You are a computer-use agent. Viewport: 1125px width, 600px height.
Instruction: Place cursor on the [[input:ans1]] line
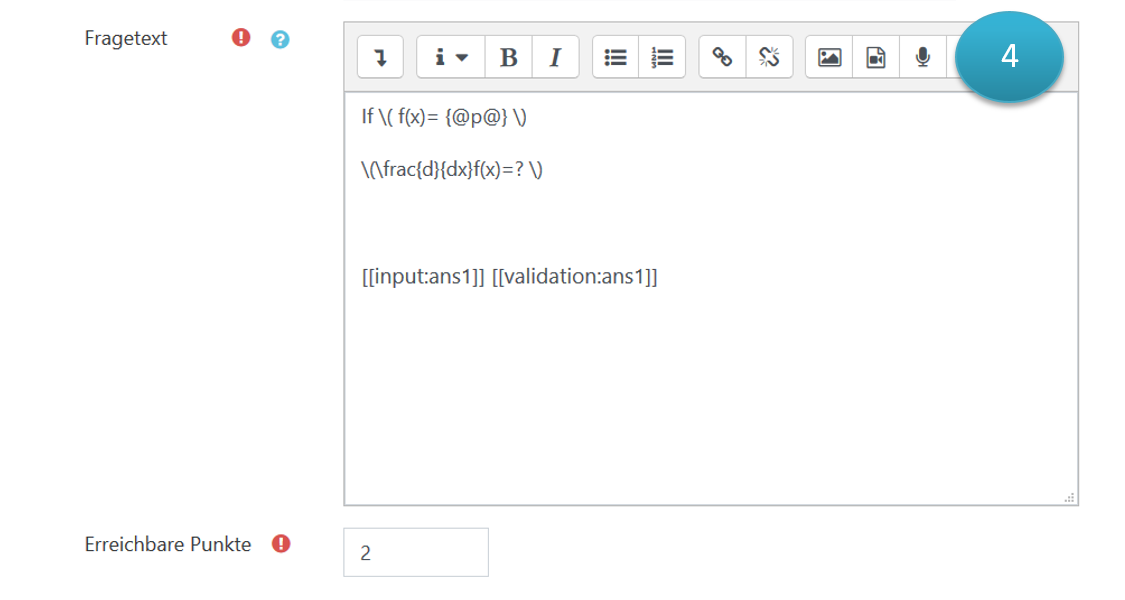coord(509,277)
